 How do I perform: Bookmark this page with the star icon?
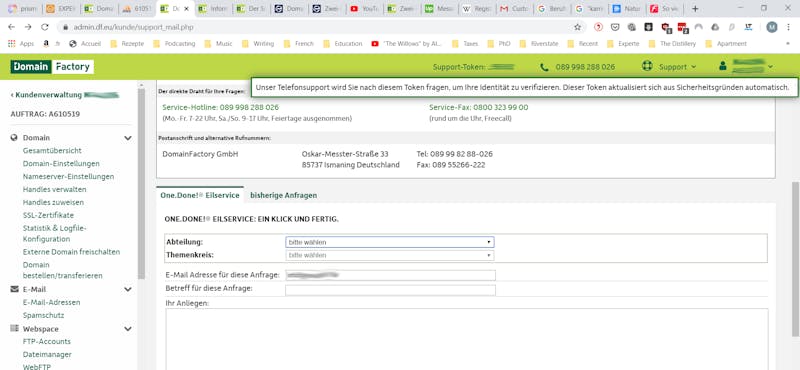tap(578, 27)
